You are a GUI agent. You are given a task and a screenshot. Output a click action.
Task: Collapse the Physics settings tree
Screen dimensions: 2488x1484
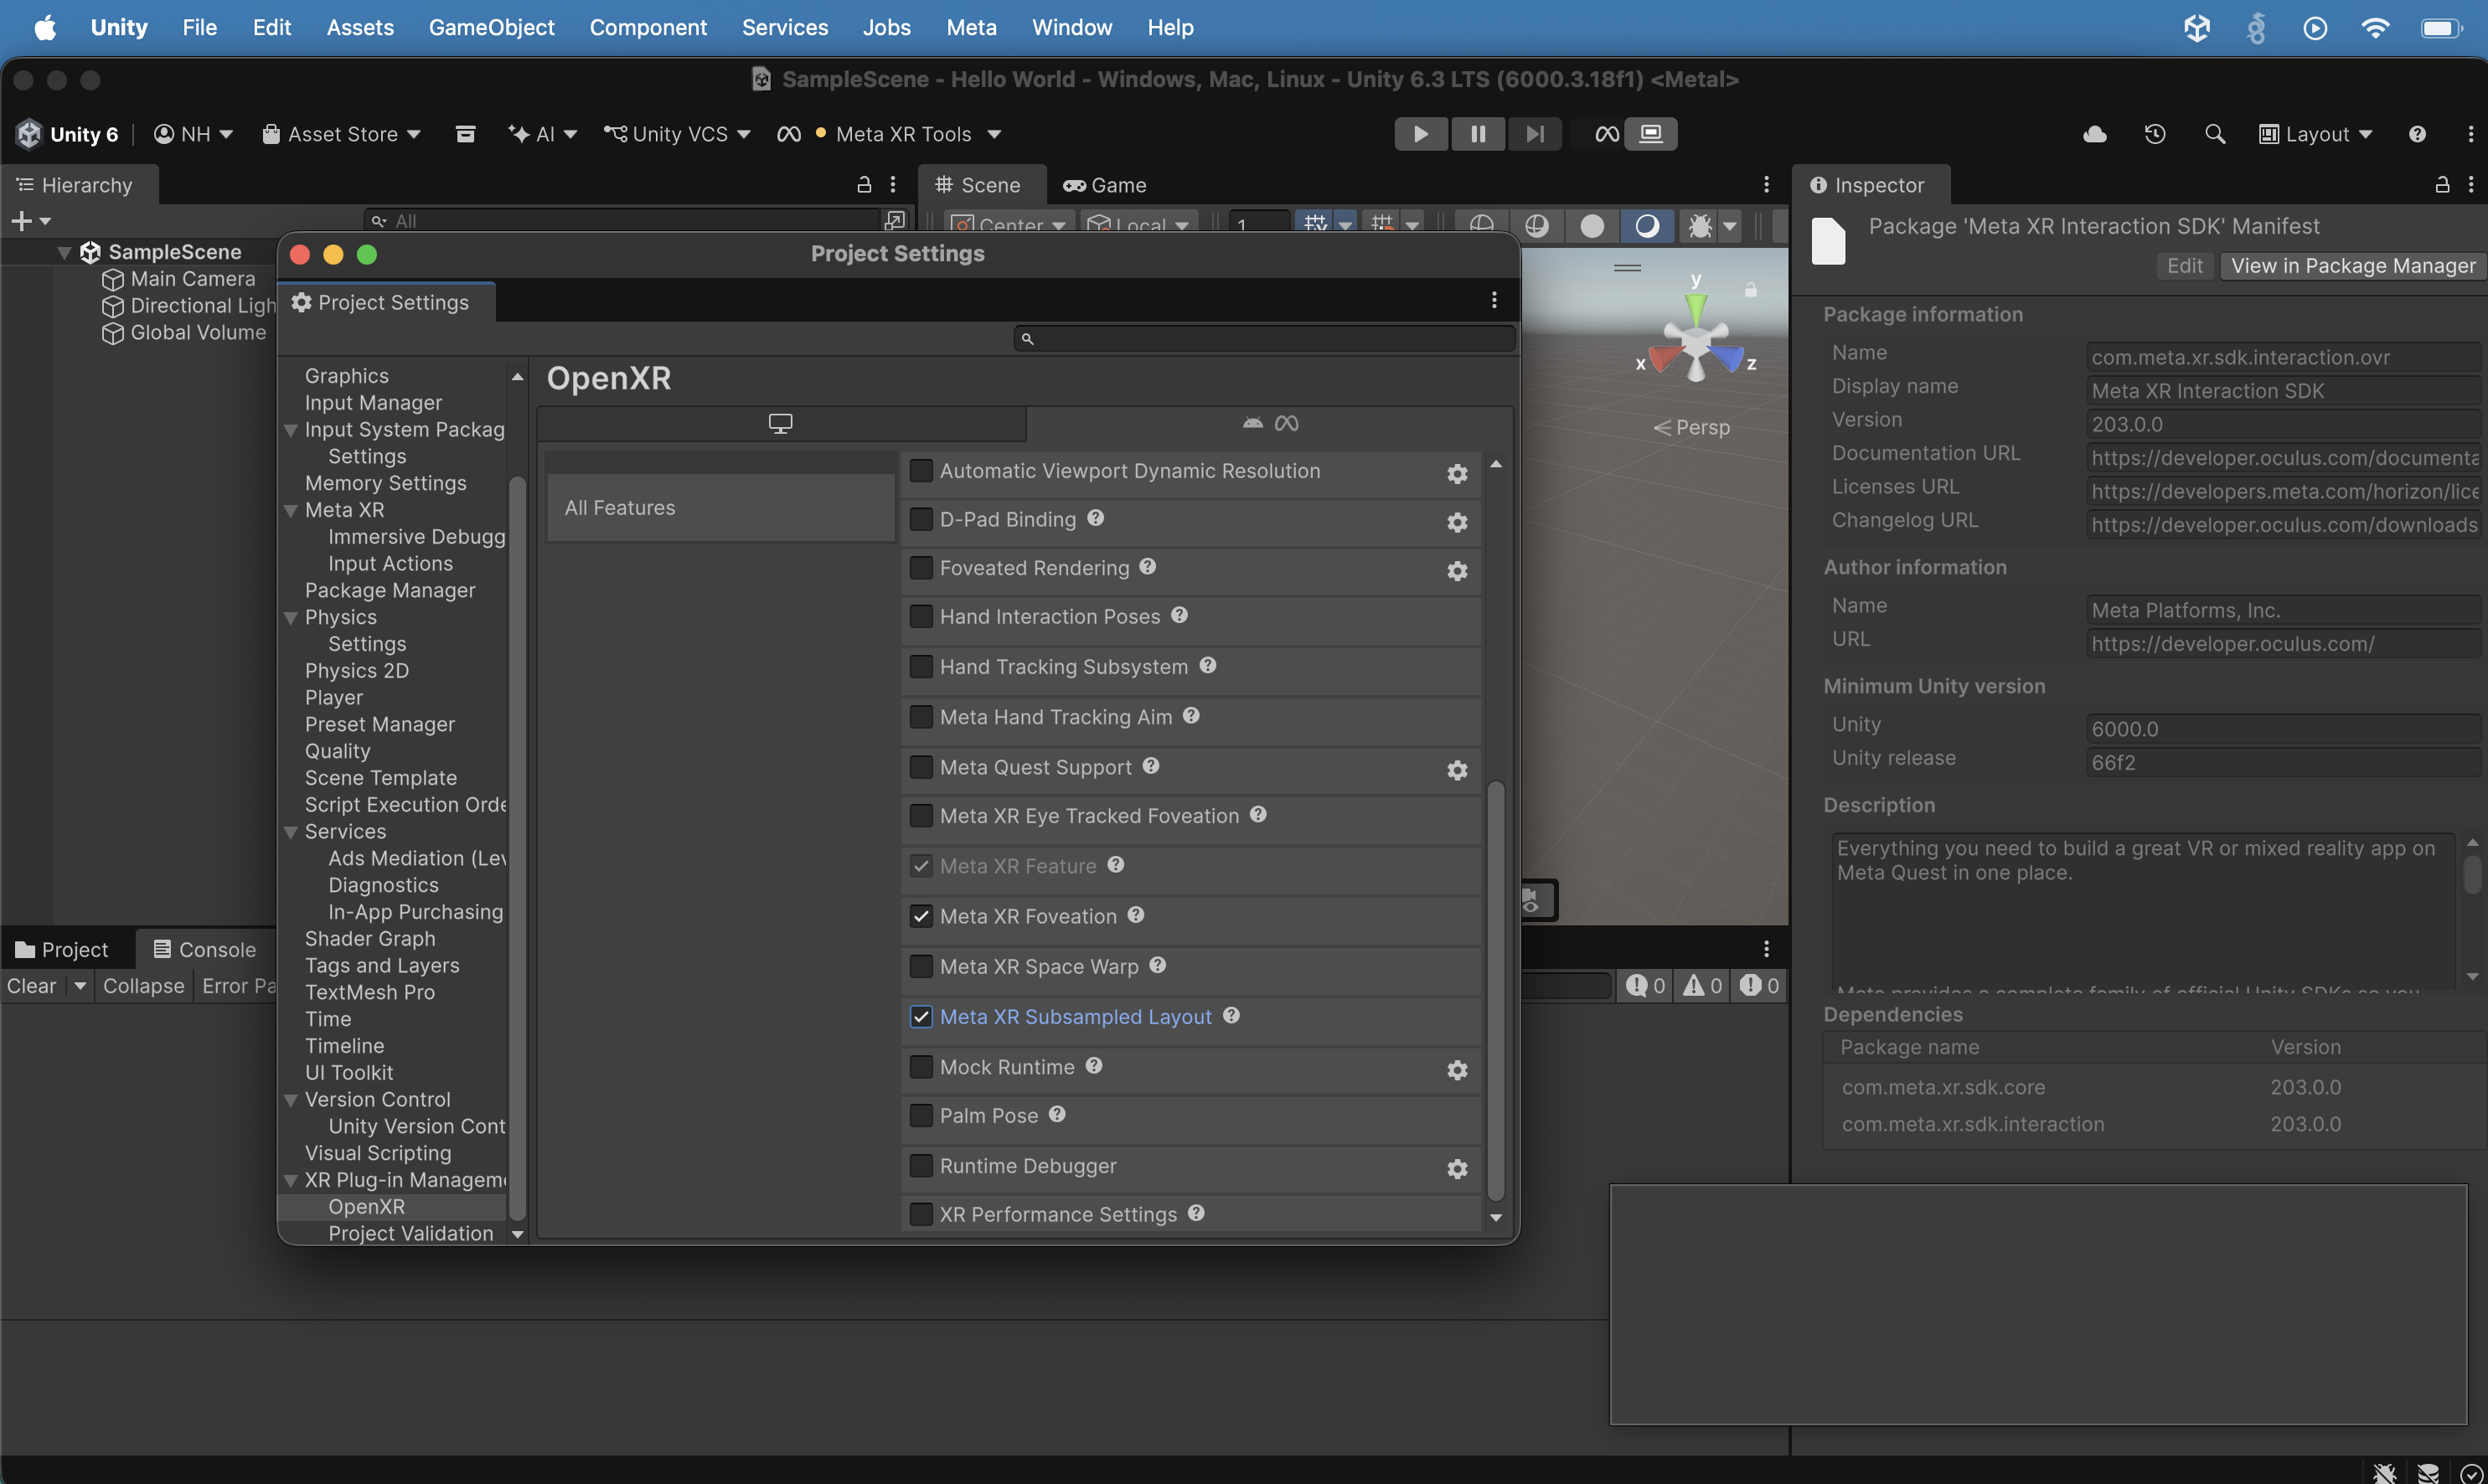(x=291, y=618)
